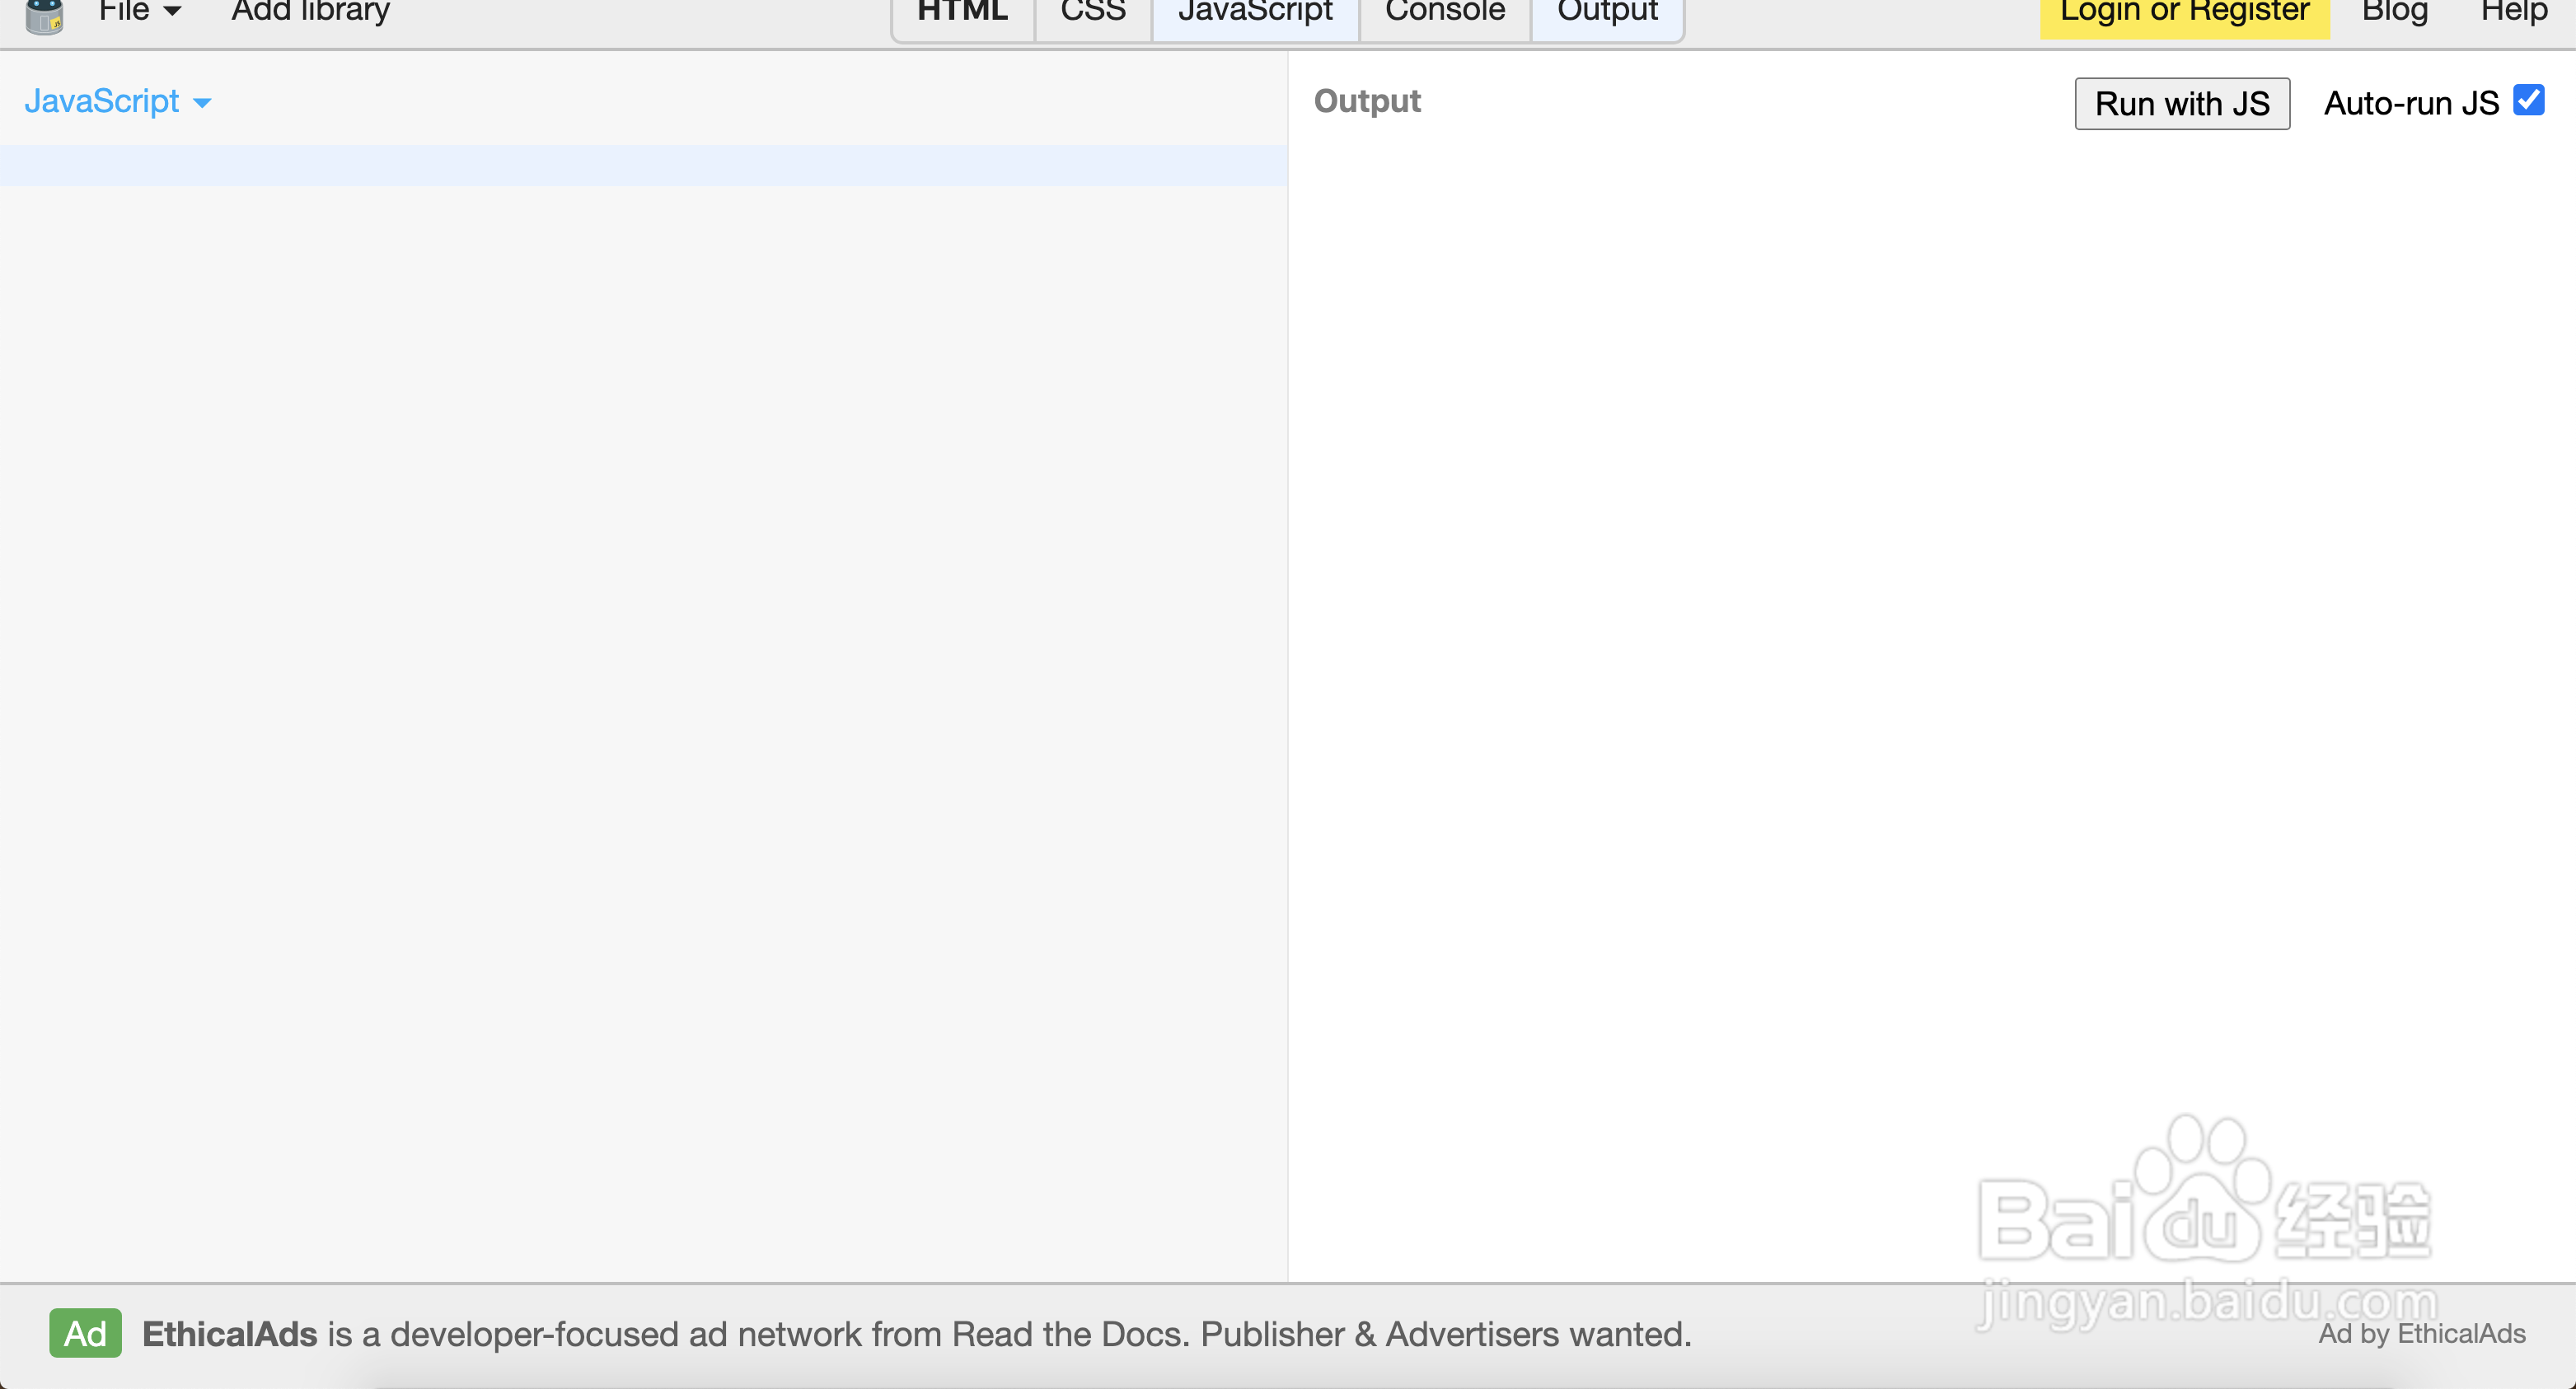Click the Ad by EthicalAds link
Screen dimensions: 2576x1389
pyautogui.click(x=2421, y=1333)
